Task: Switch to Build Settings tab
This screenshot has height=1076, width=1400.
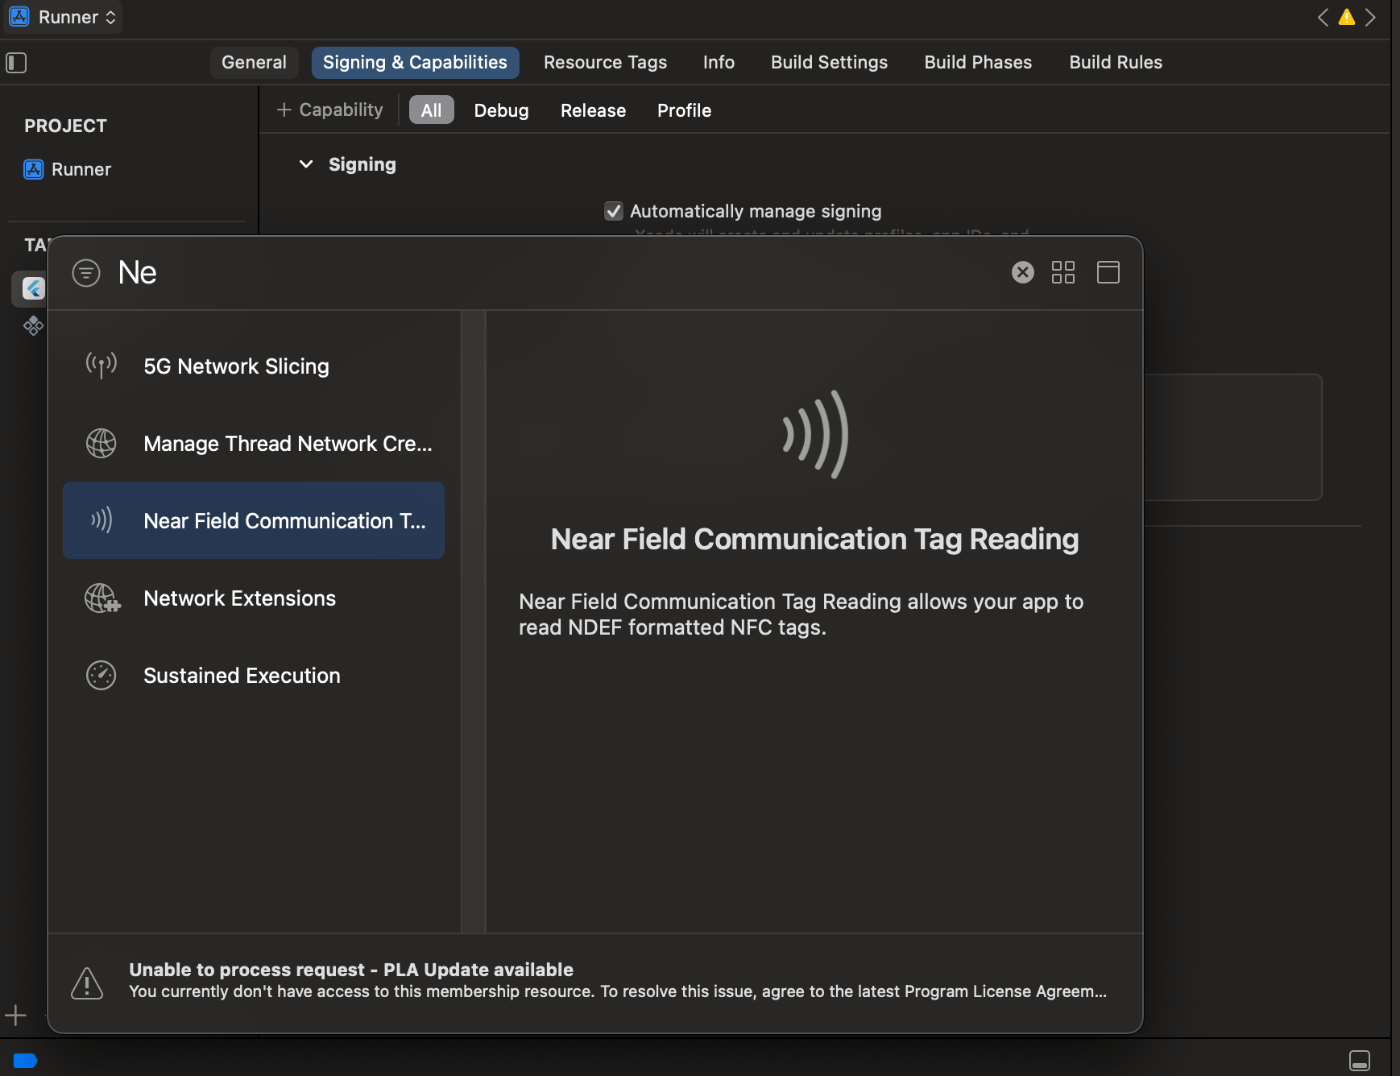Action: pyautogui.click(x=829, y=62)
